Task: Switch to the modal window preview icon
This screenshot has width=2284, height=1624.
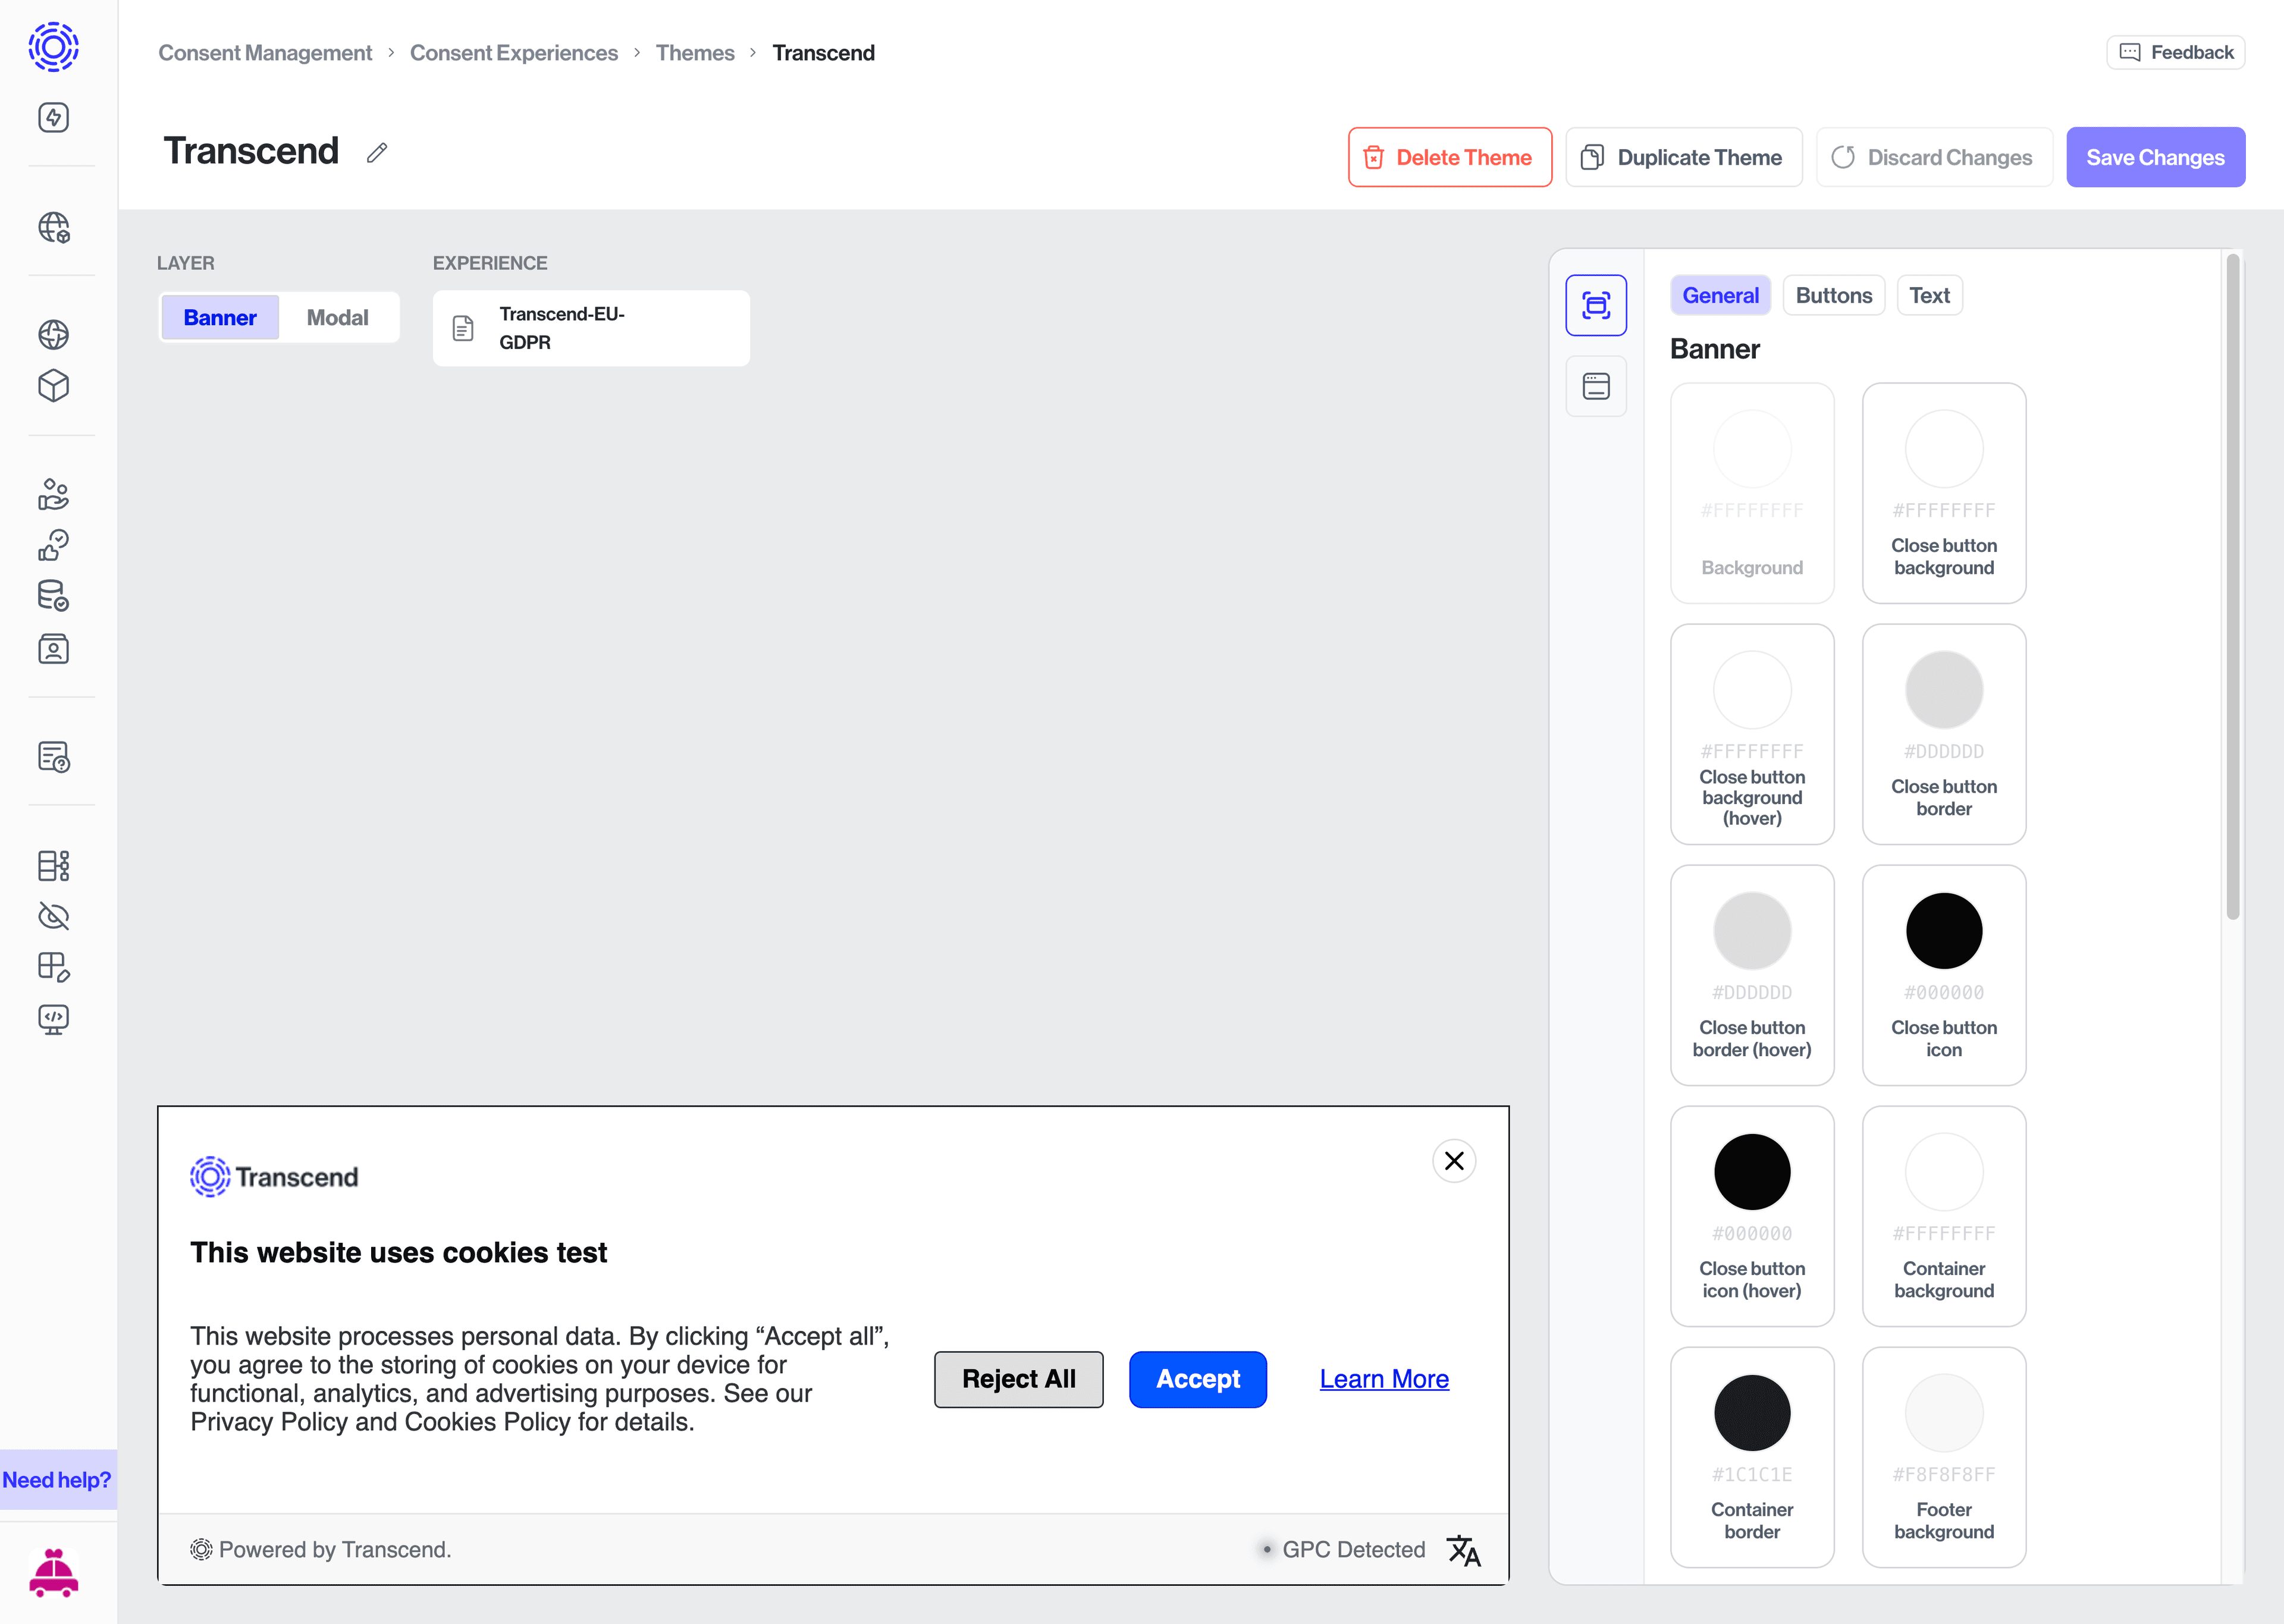Action: [1596, 386]
